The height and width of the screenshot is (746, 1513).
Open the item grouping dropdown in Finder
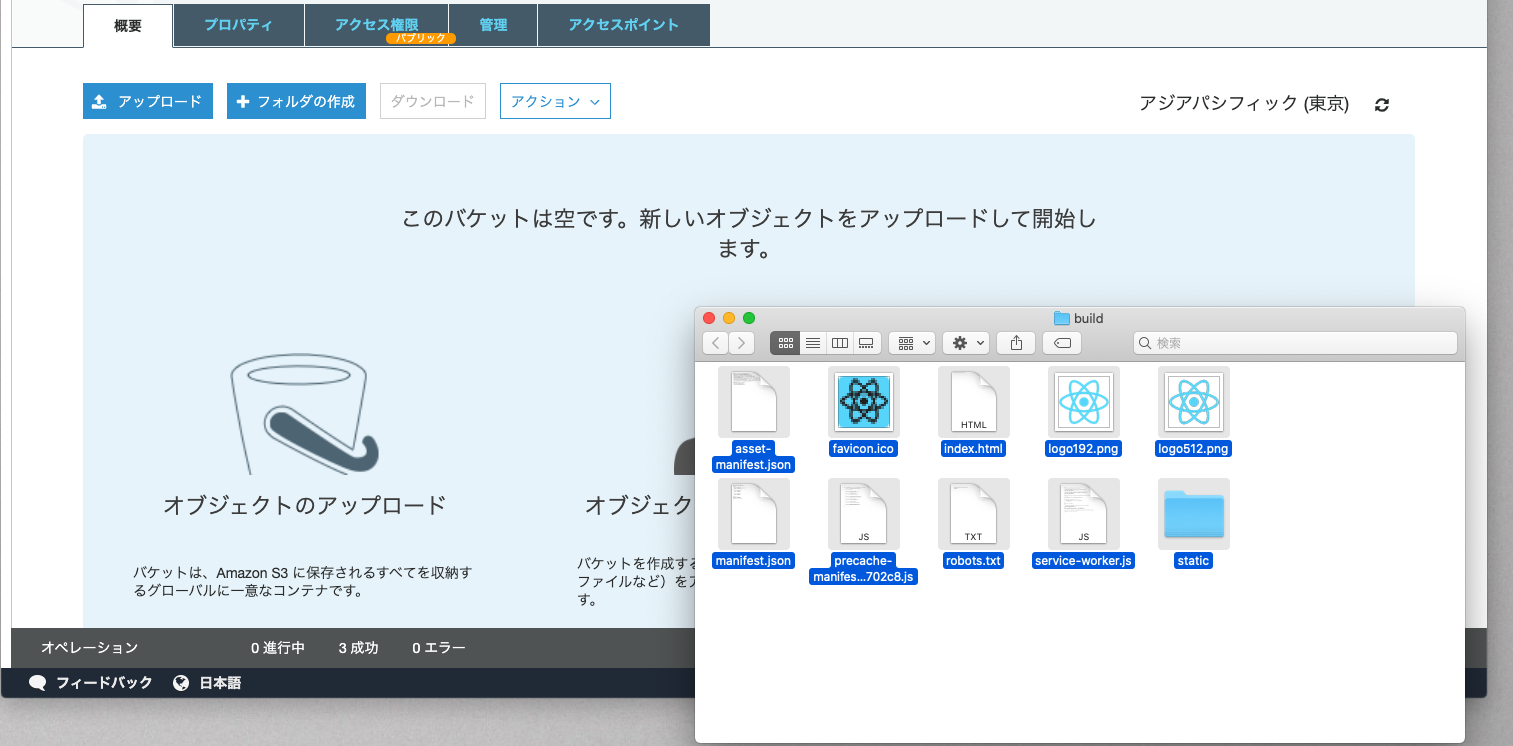click(x=911, y=343)
